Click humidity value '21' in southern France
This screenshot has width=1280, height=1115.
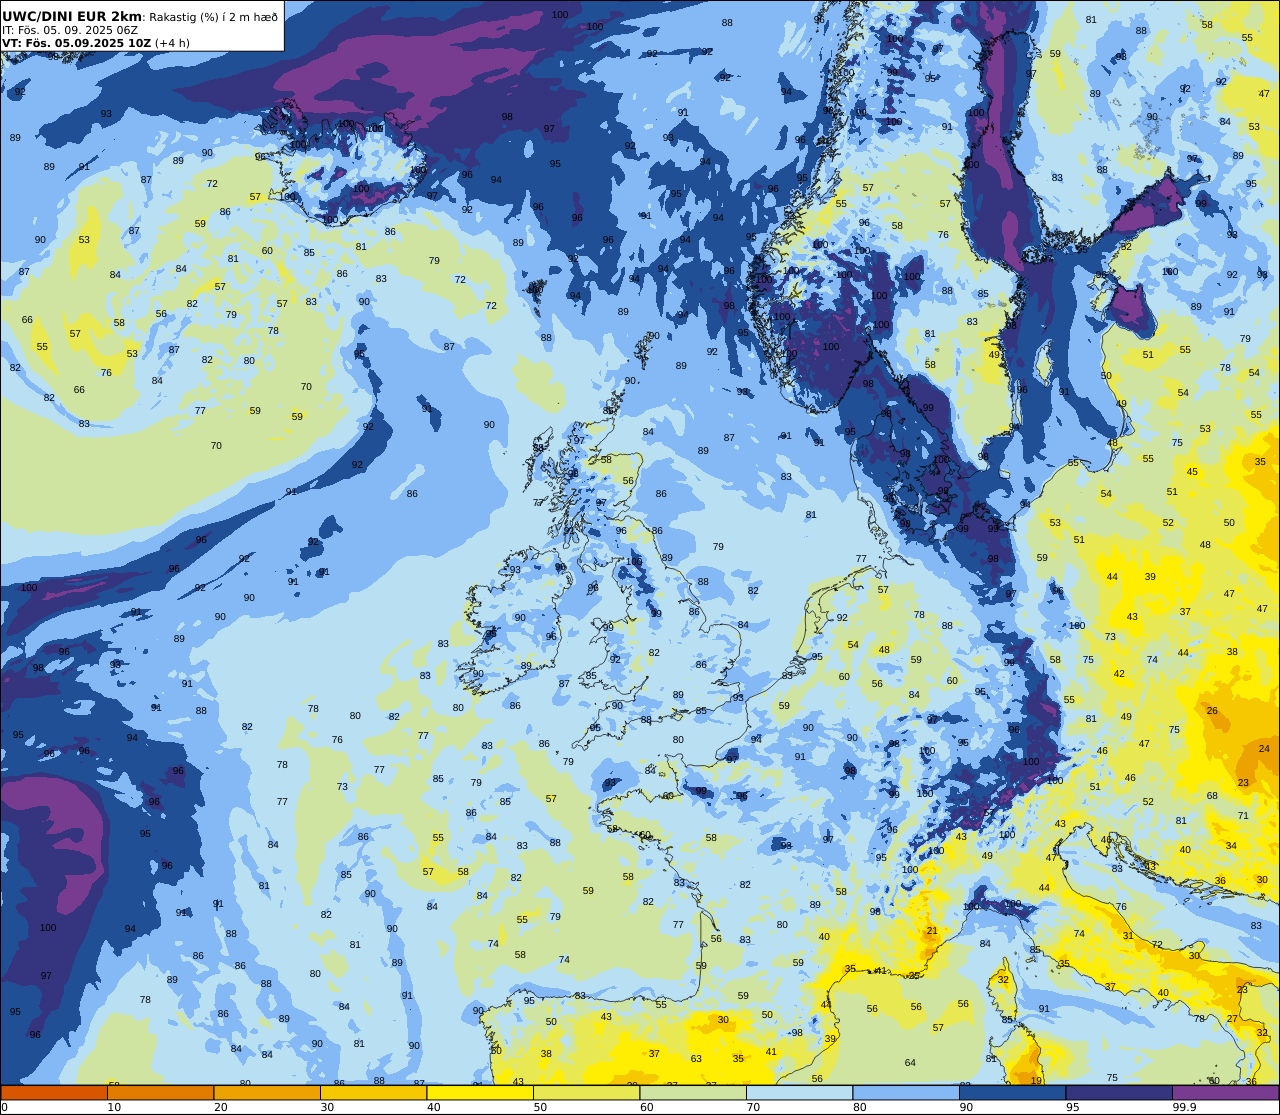(x=932, y=930)
